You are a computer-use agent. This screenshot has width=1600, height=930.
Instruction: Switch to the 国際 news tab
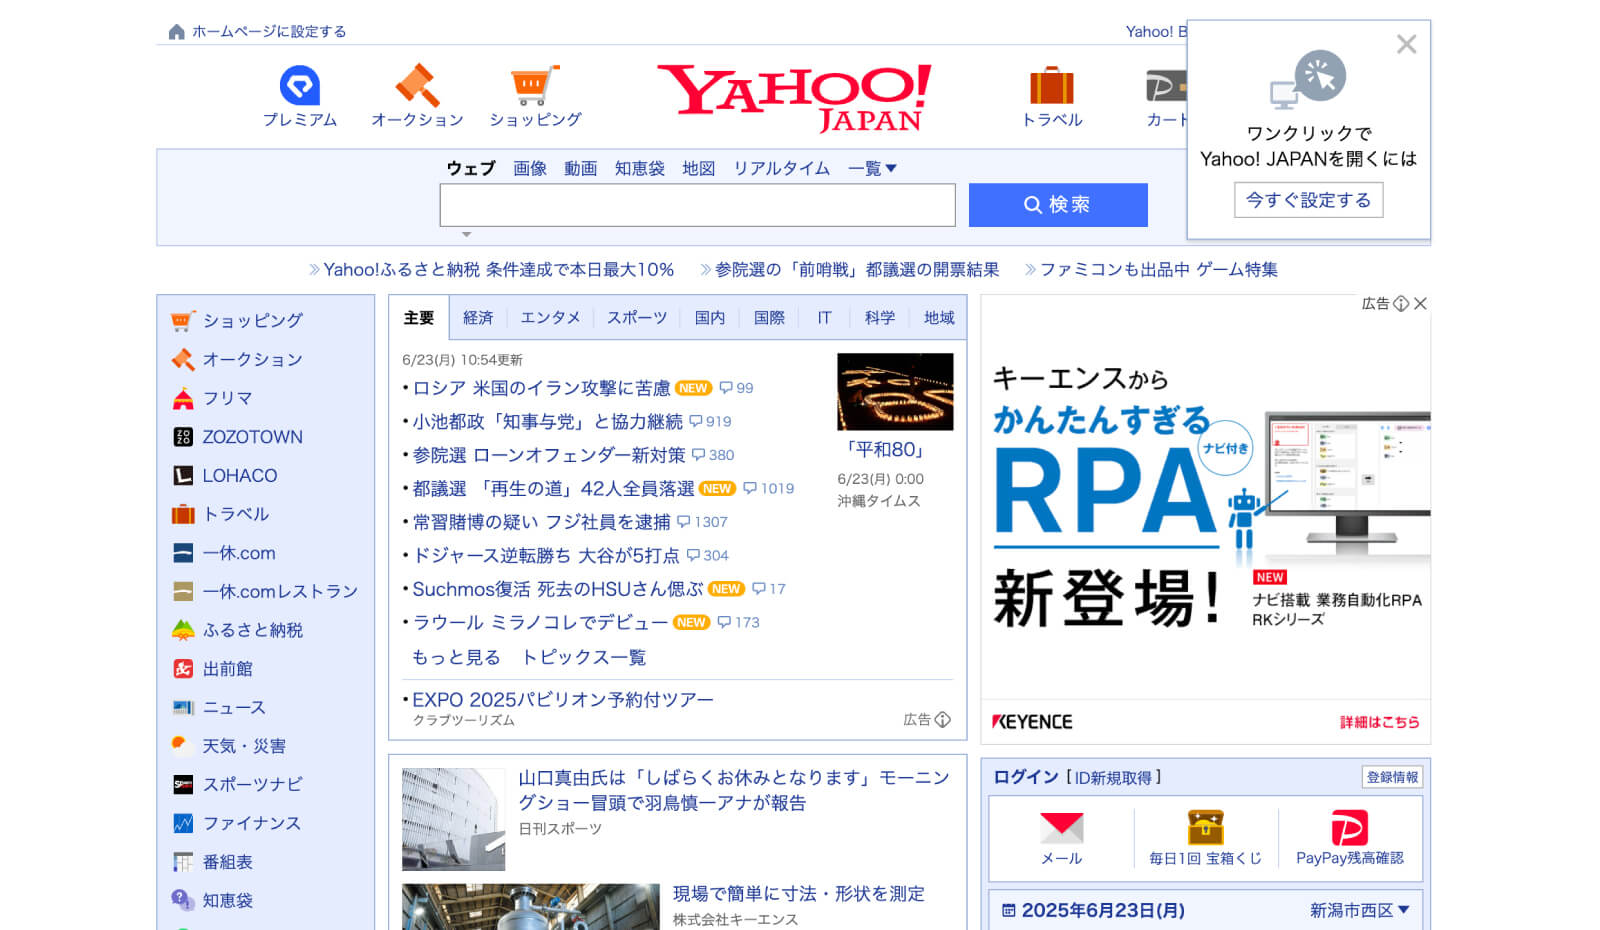coord(769,318)
